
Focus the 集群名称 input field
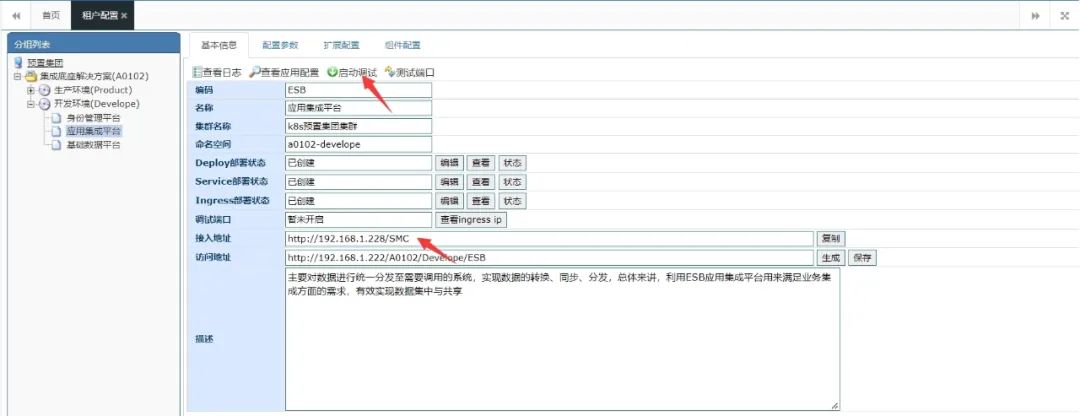358,126
